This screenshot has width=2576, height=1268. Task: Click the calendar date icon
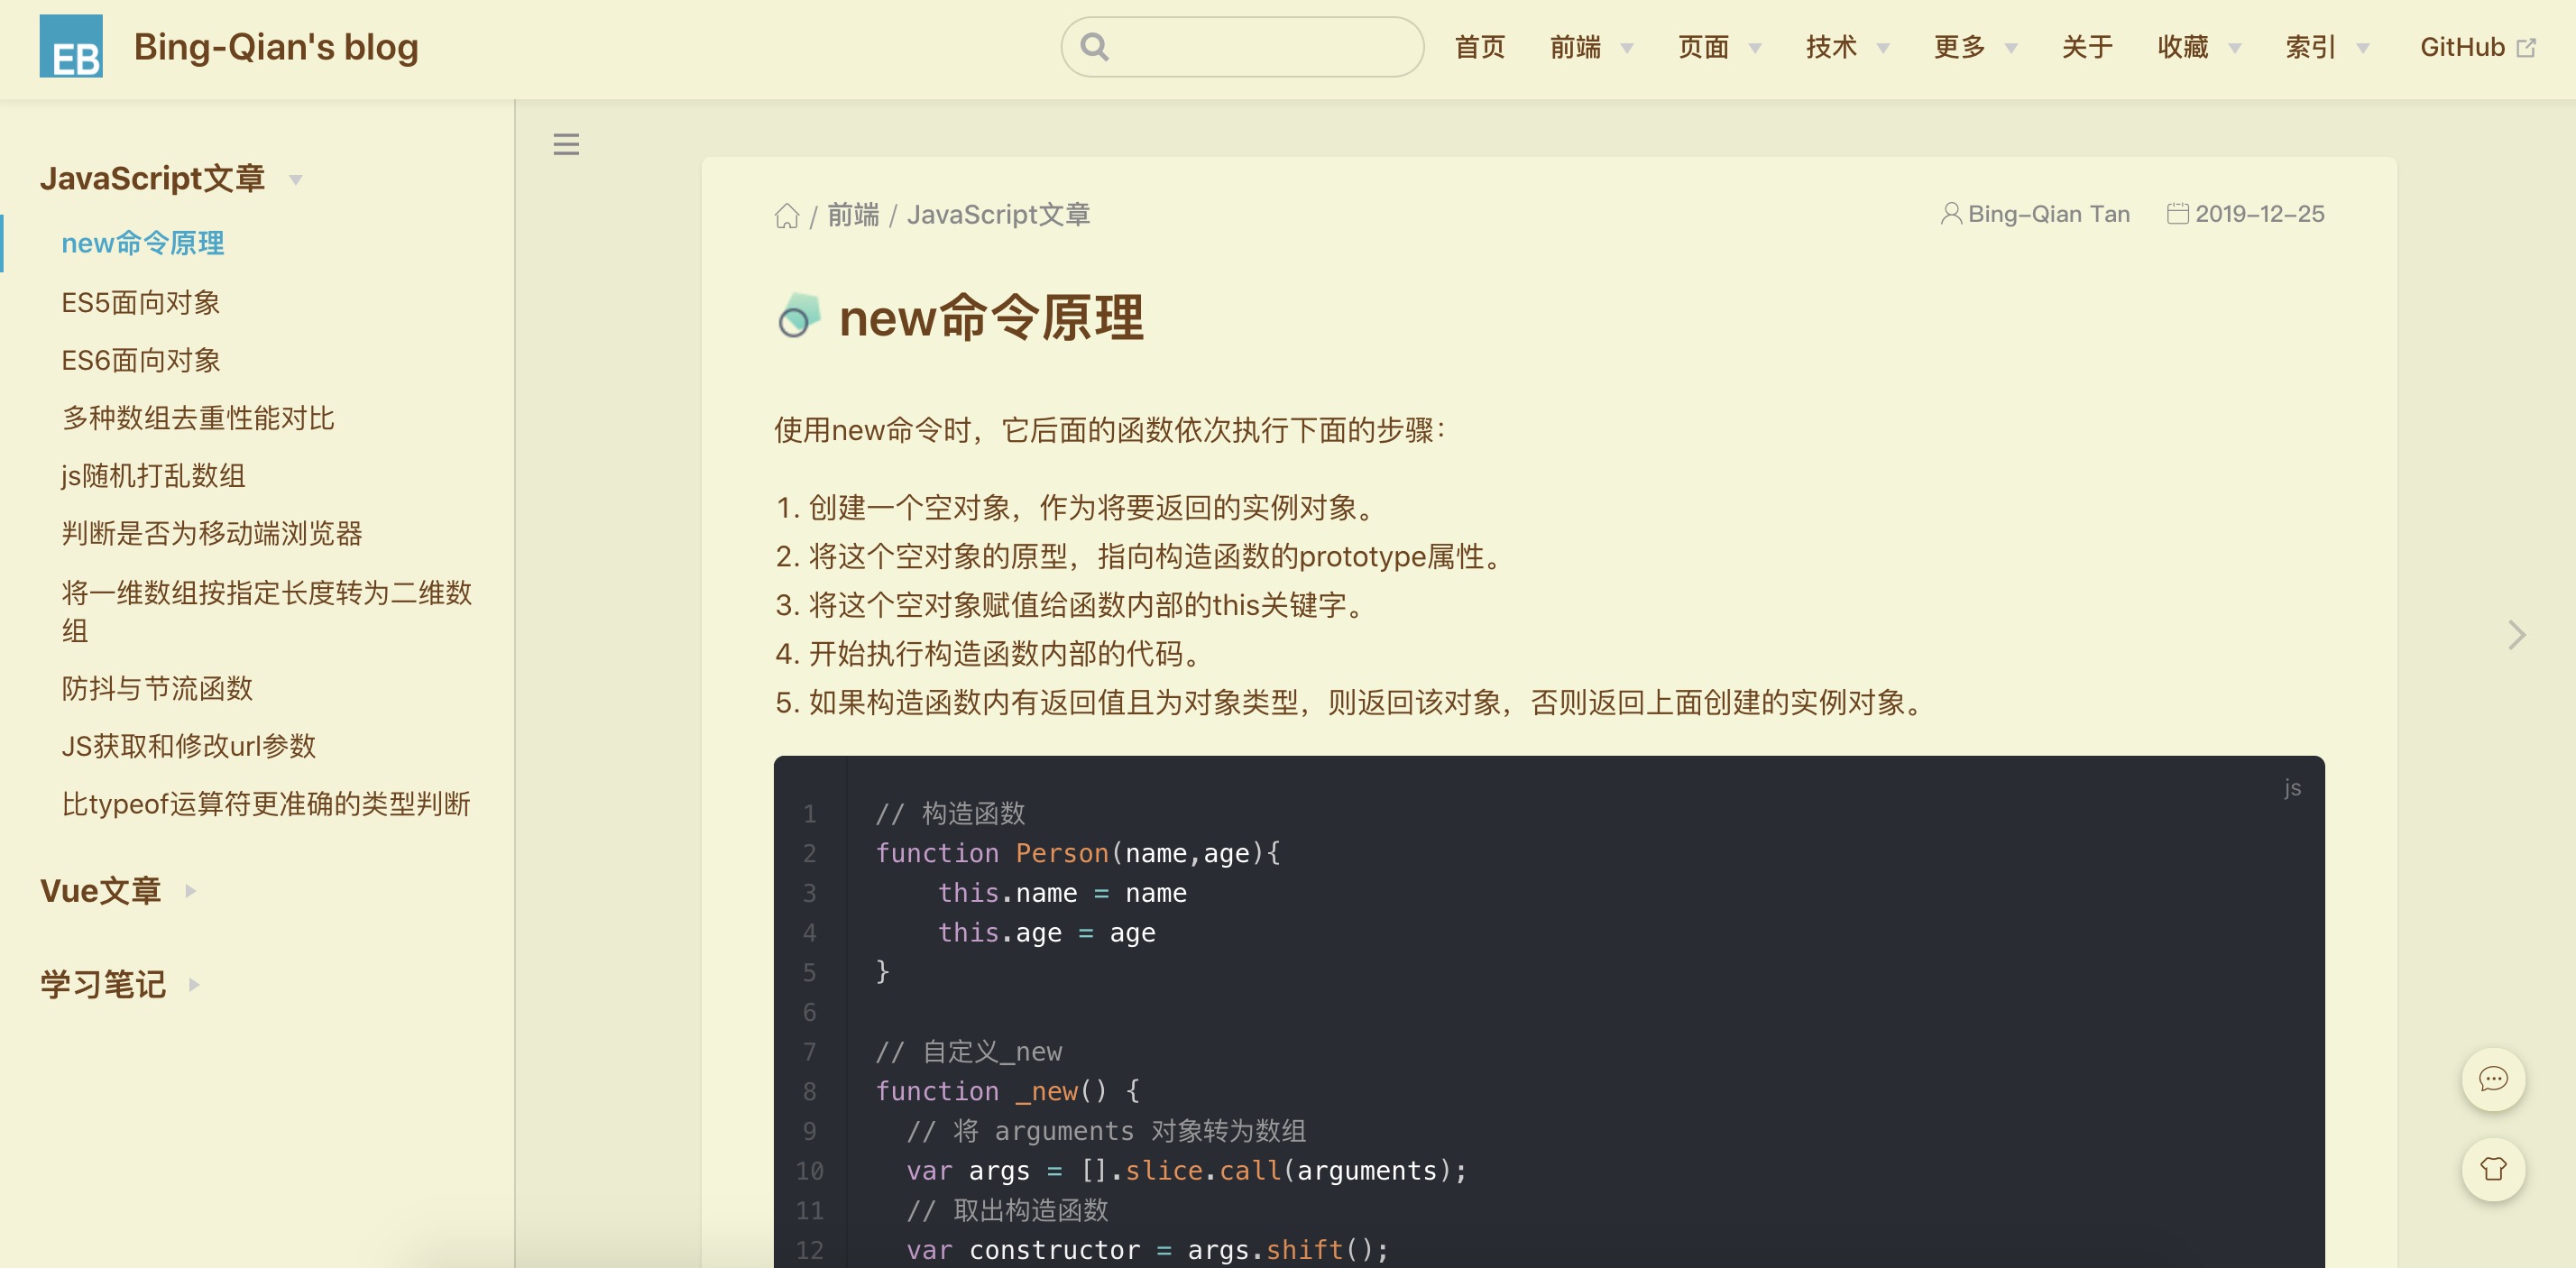pos(2178,214)
